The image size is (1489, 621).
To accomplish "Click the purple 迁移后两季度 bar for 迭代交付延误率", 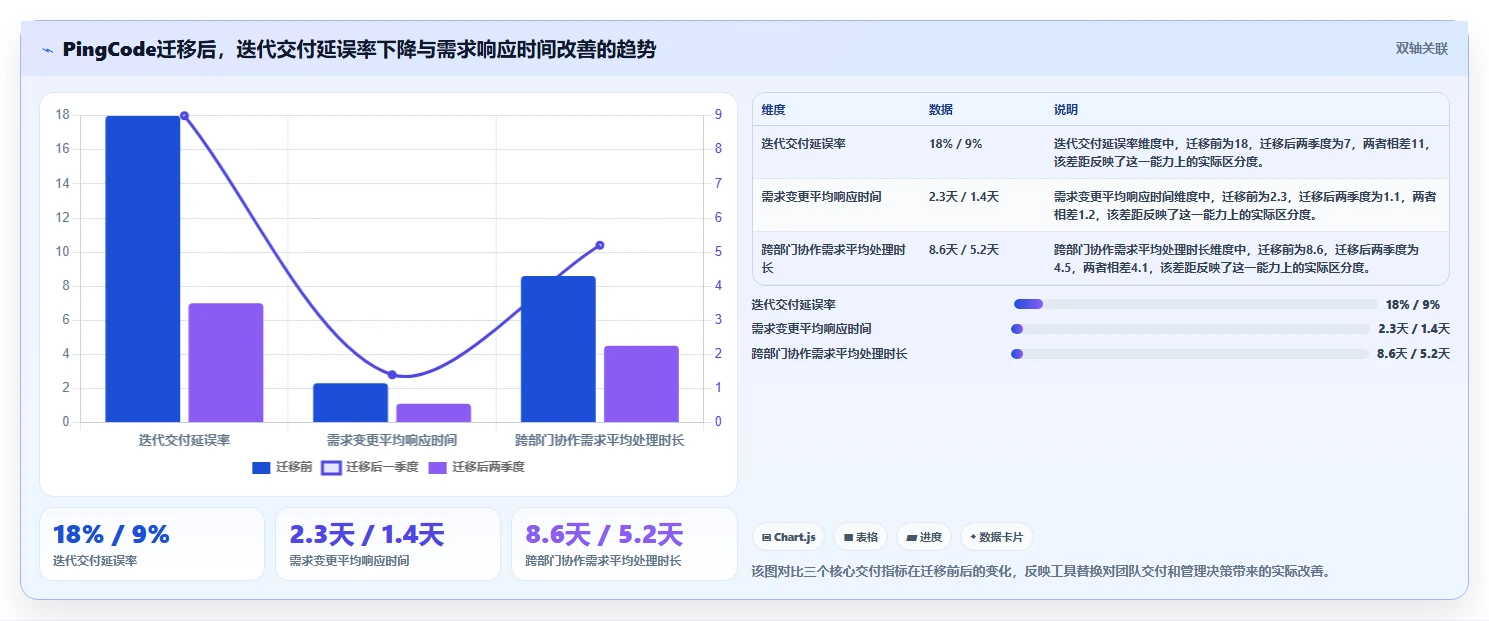I will [226, 362].
